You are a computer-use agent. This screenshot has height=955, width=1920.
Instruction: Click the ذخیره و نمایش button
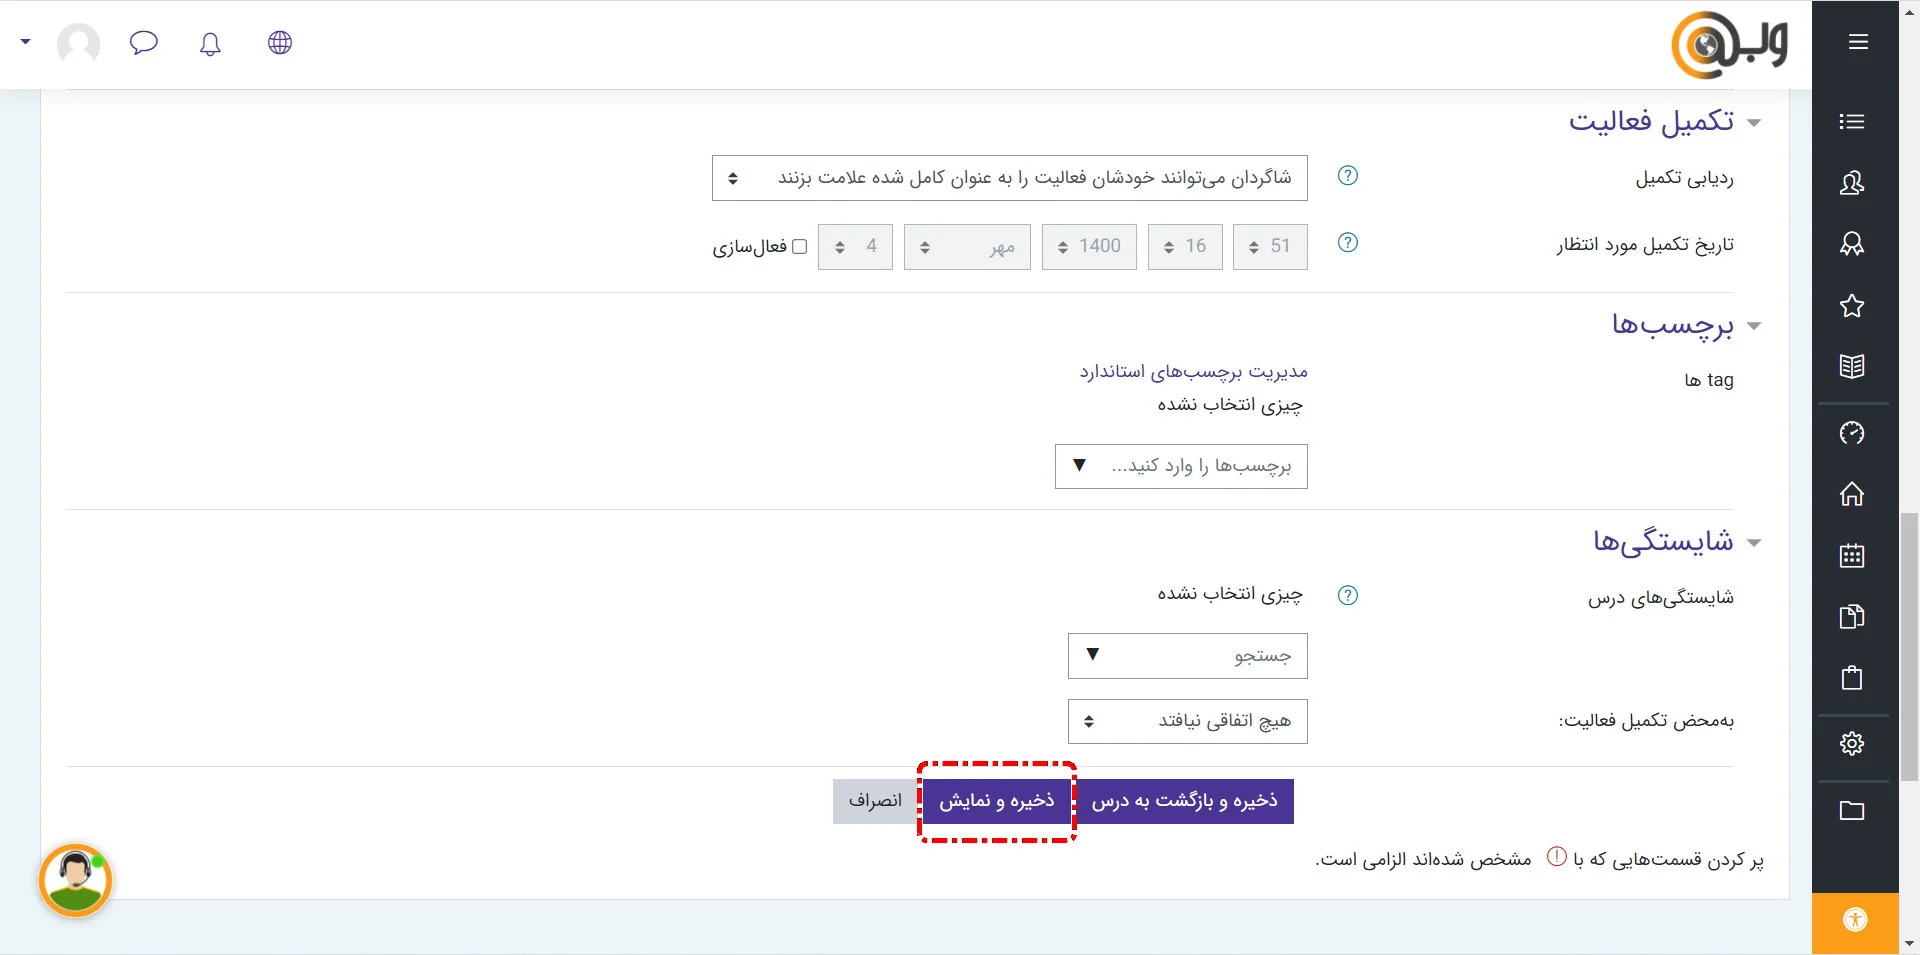(x=996, y=801)
